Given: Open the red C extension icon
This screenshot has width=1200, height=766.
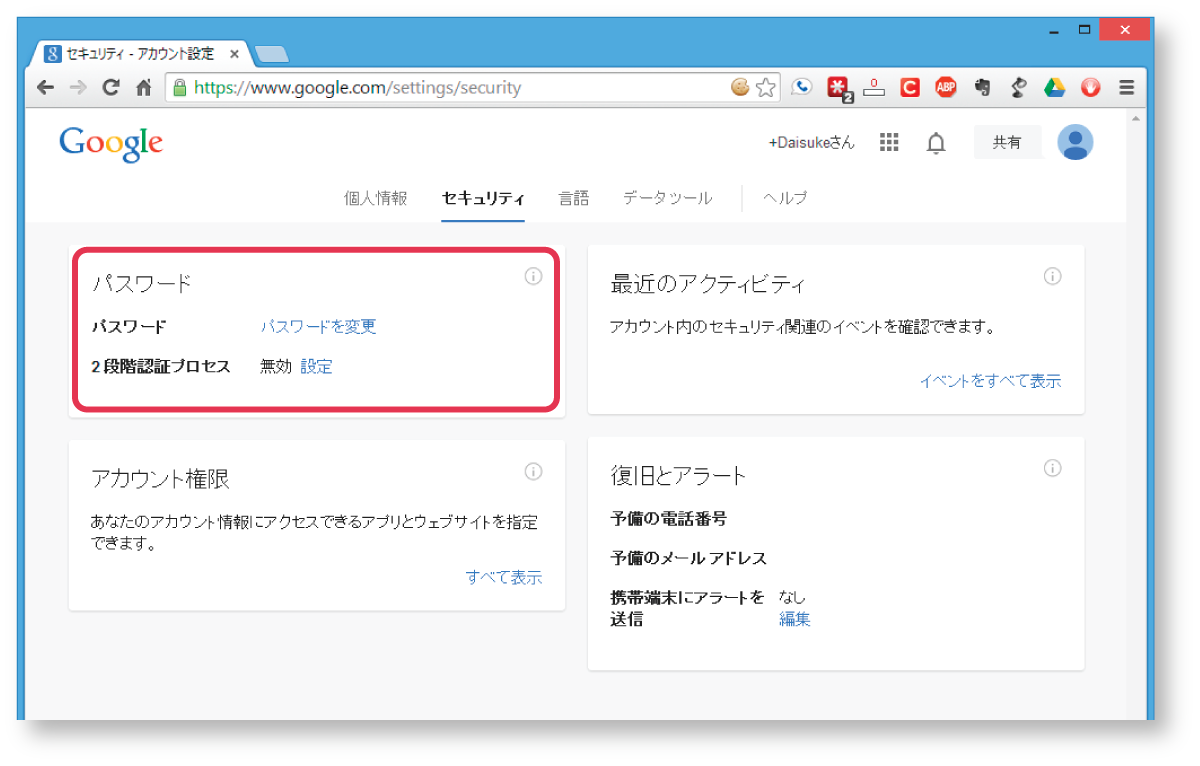Looking at the screenshot, I should click(x=910, y=88).
